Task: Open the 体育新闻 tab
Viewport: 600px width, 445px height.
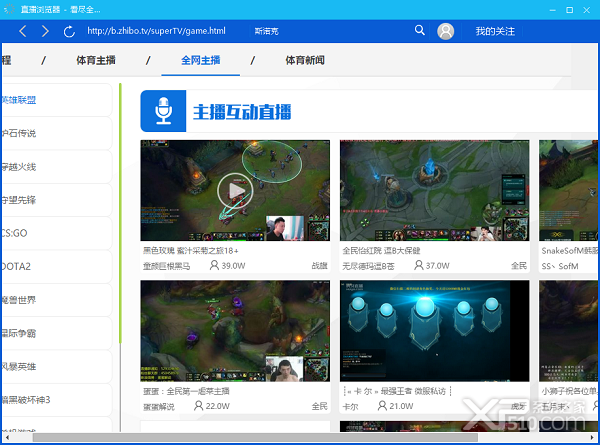Action: pos(305,60)
